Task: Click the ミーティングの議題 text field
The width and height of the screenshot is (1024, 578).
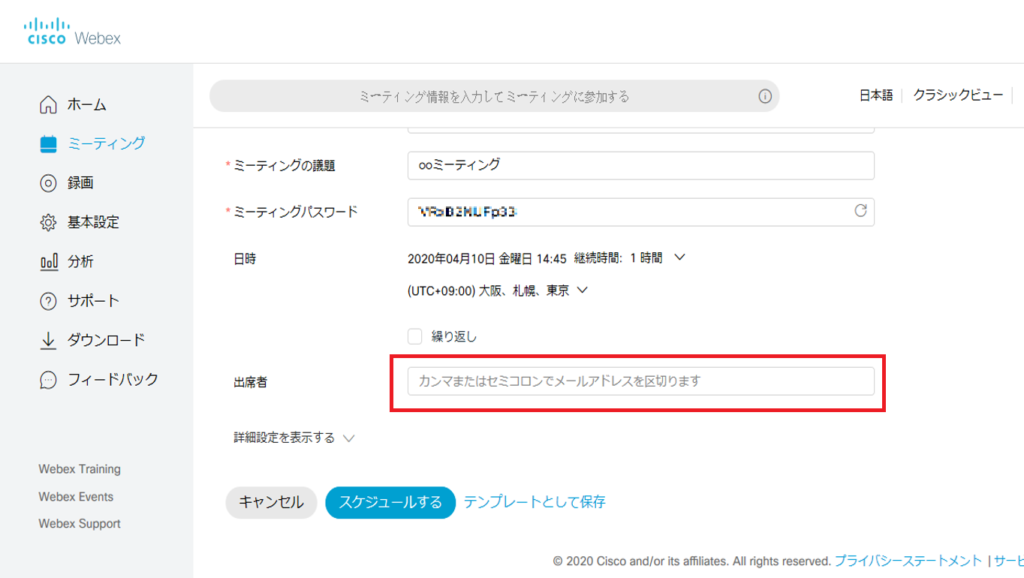Action: click(641, 165)
